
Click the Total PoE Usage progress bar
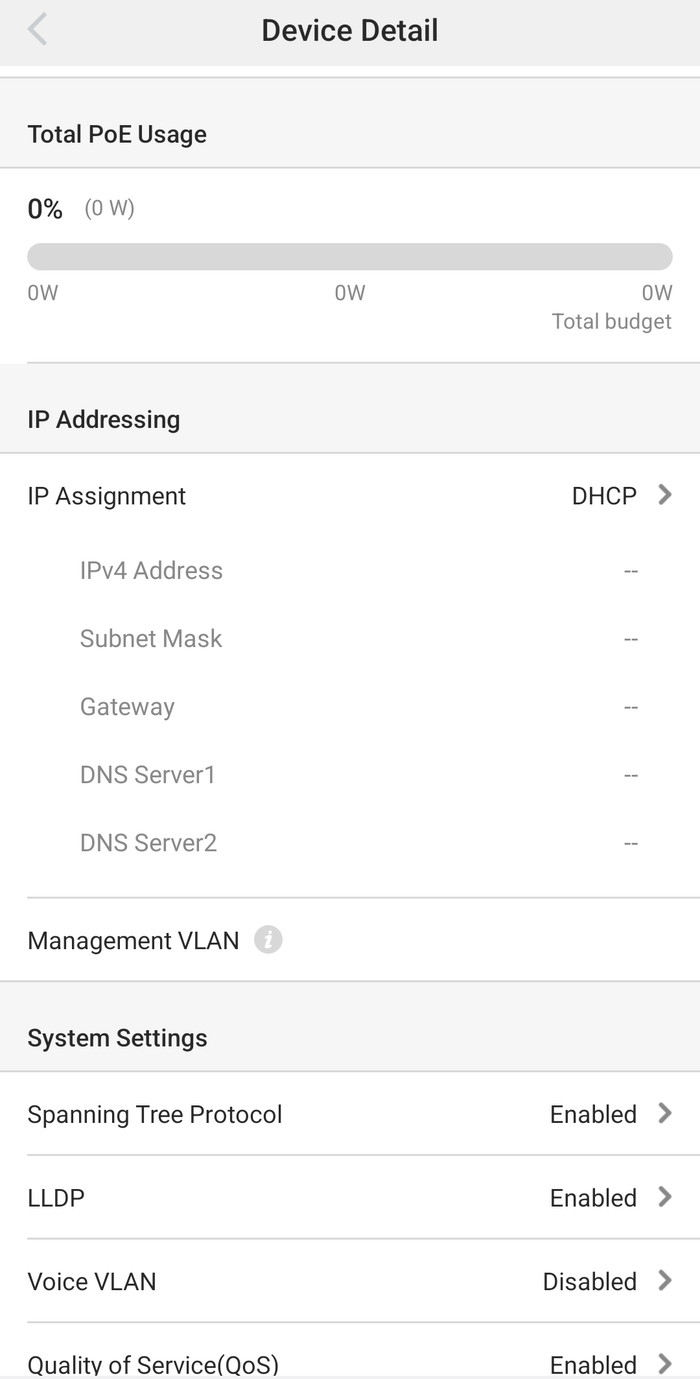coord(350,256)
